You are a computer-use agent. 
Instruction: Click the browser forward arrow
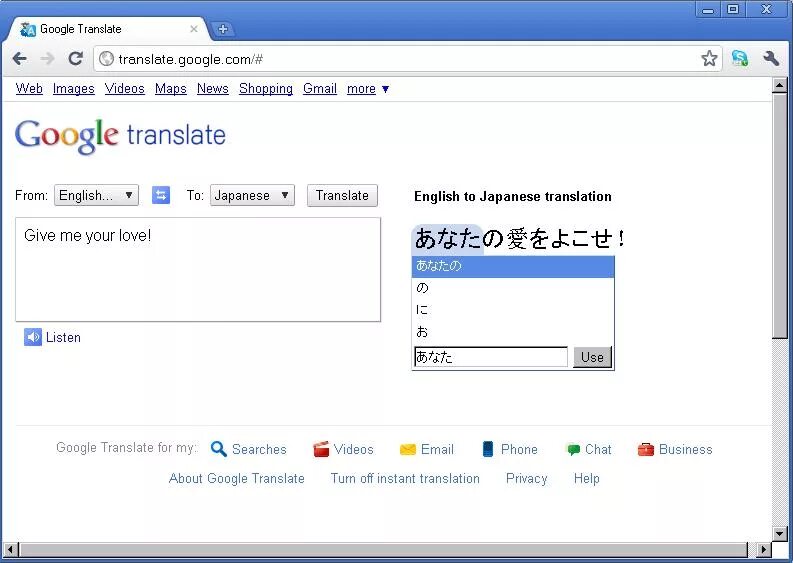48,59
